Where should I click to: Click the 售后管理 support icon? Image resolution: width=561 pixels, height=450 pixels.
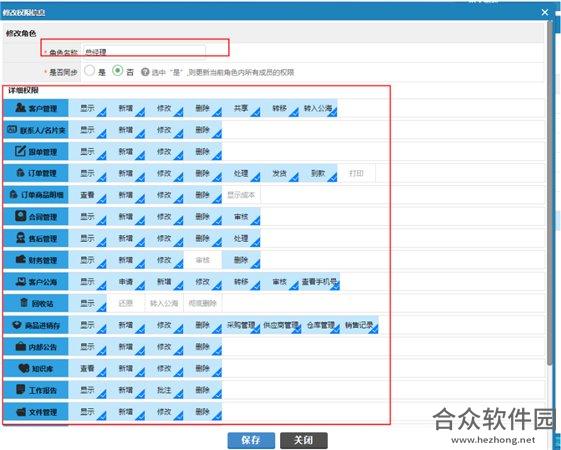point(21,238)
